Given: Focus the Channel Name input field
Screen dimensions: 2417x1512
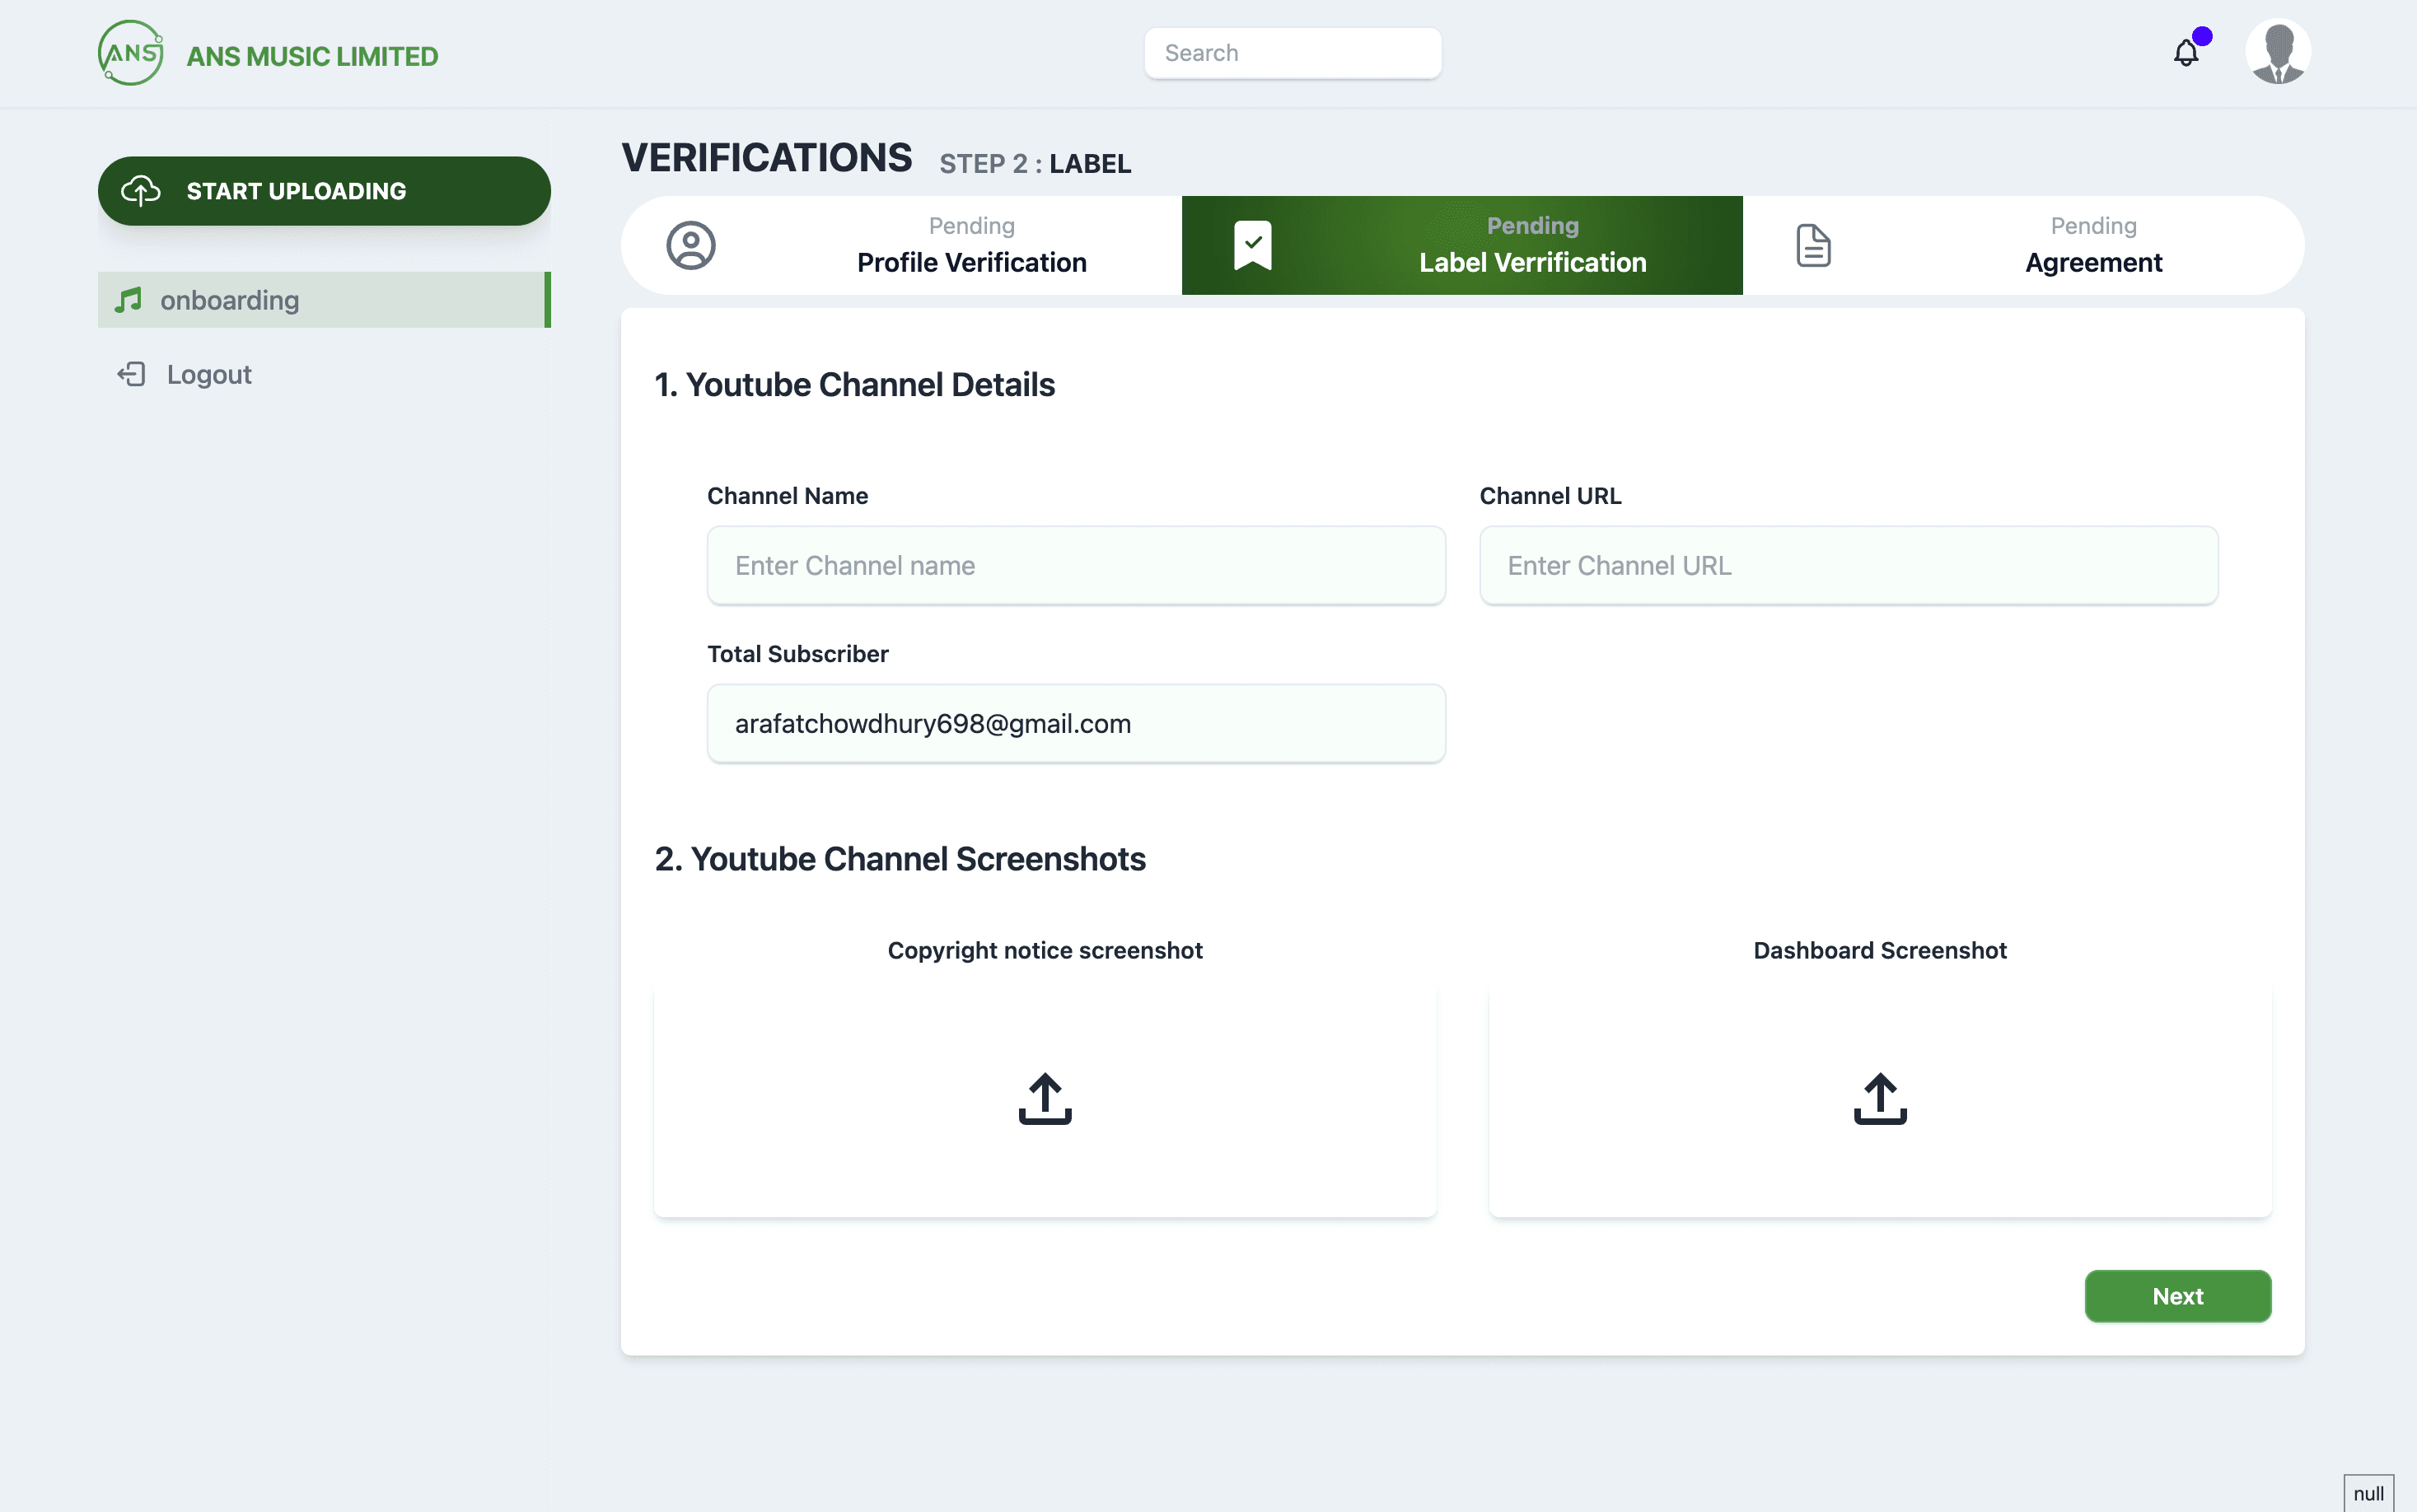Looking at the screenshot, I should [1076, 566].
